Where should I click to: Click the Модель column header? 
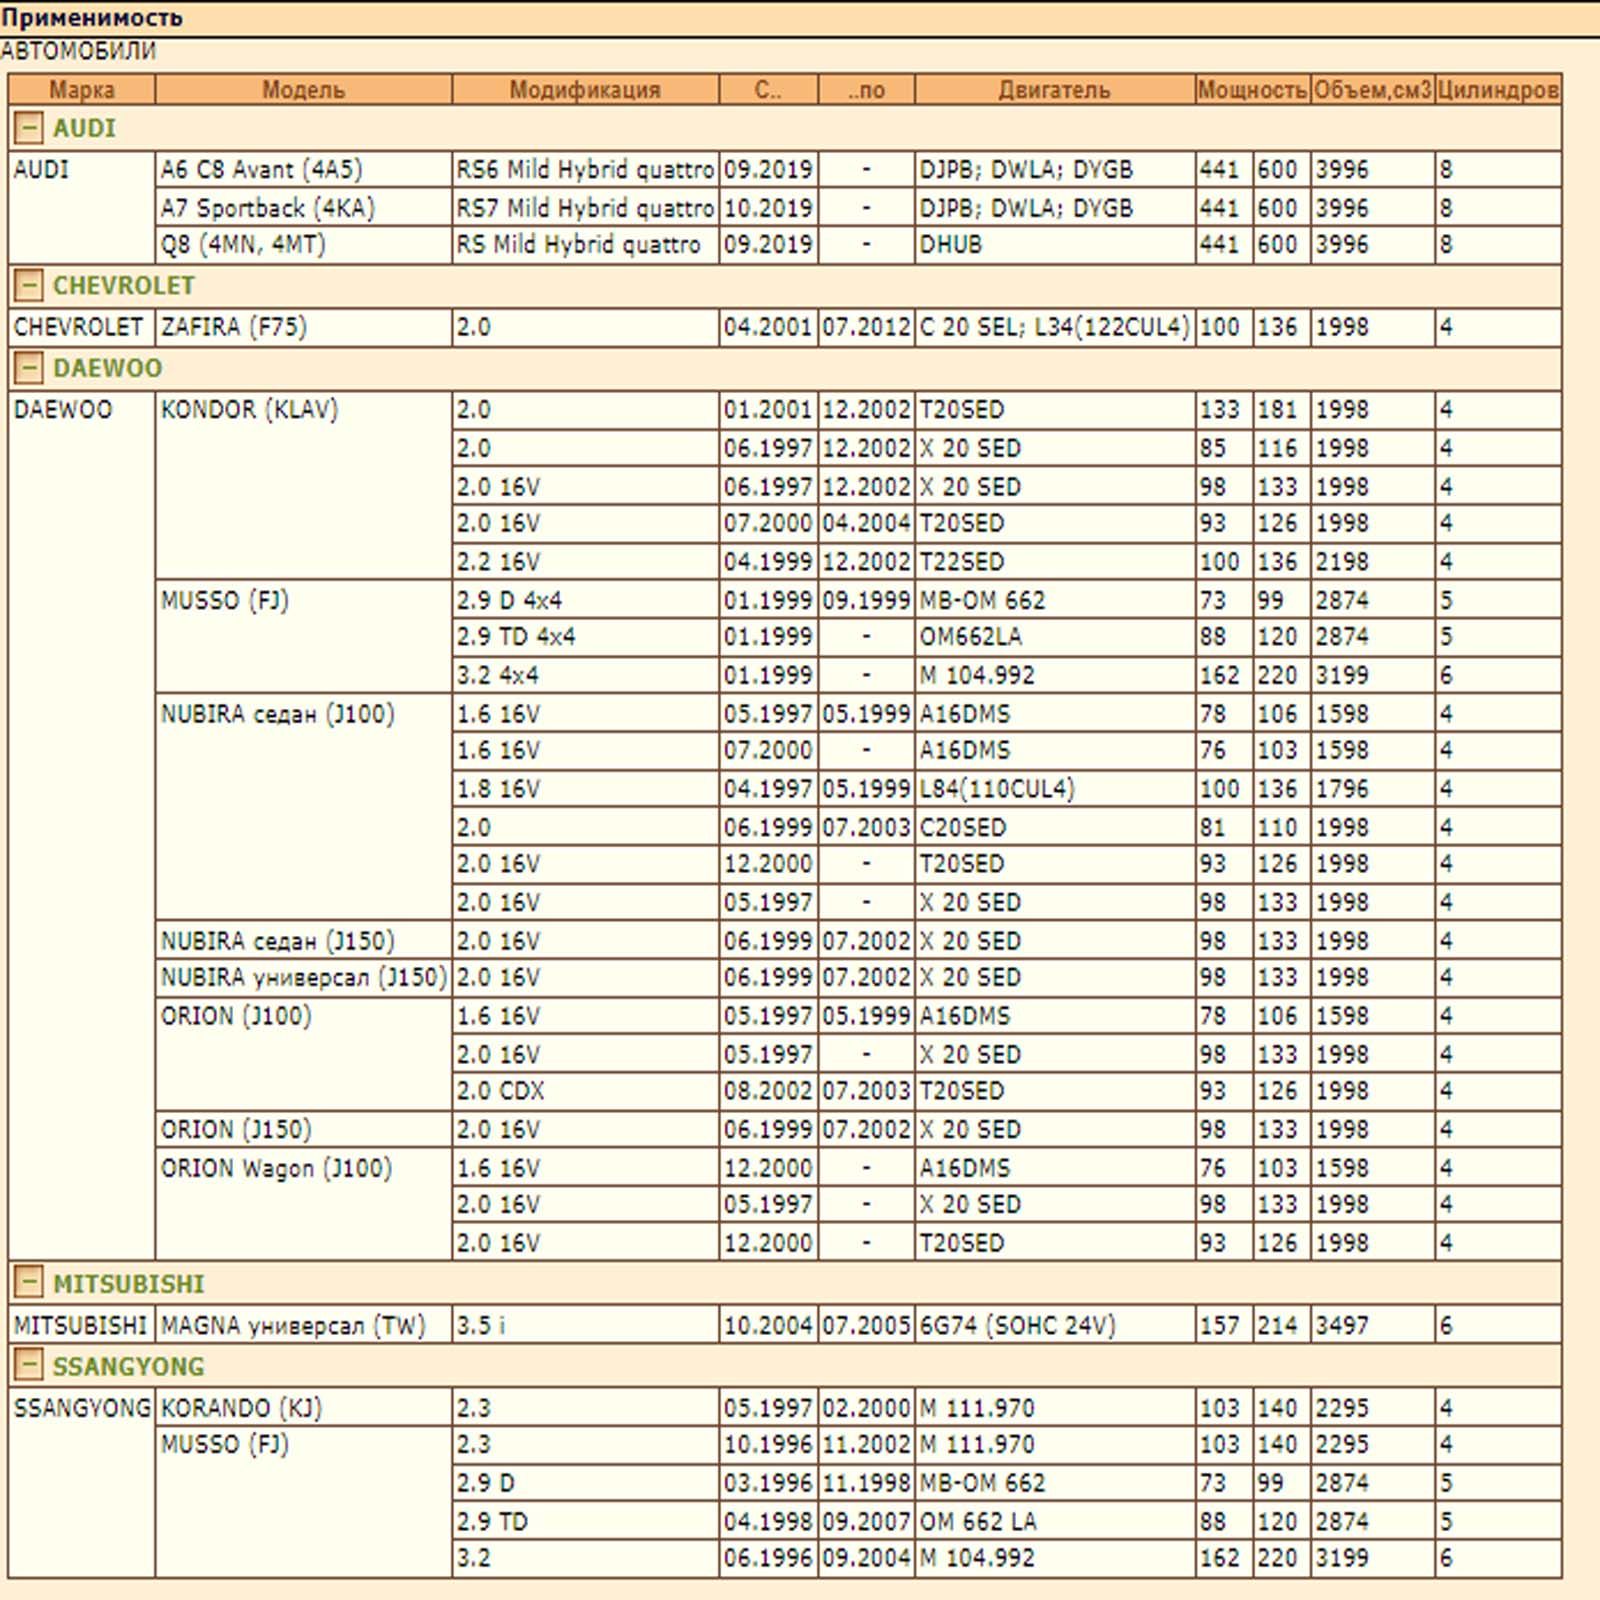tap(303, 90)
